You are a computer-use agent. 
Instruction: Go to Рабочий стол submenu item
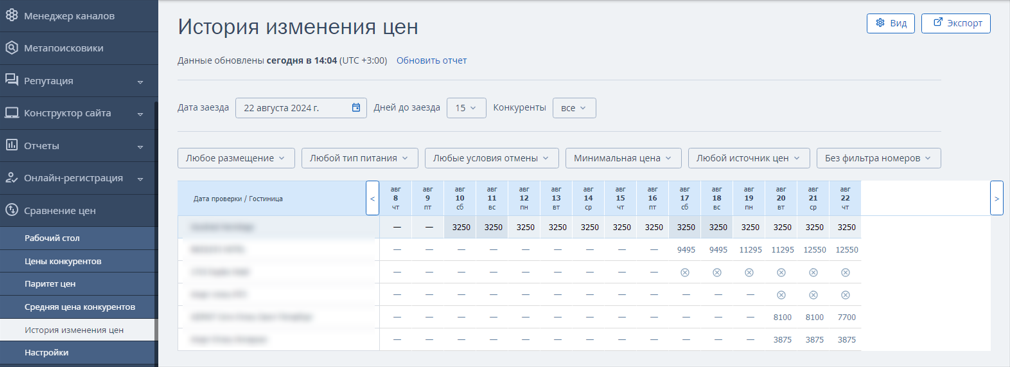pos(78,238)
